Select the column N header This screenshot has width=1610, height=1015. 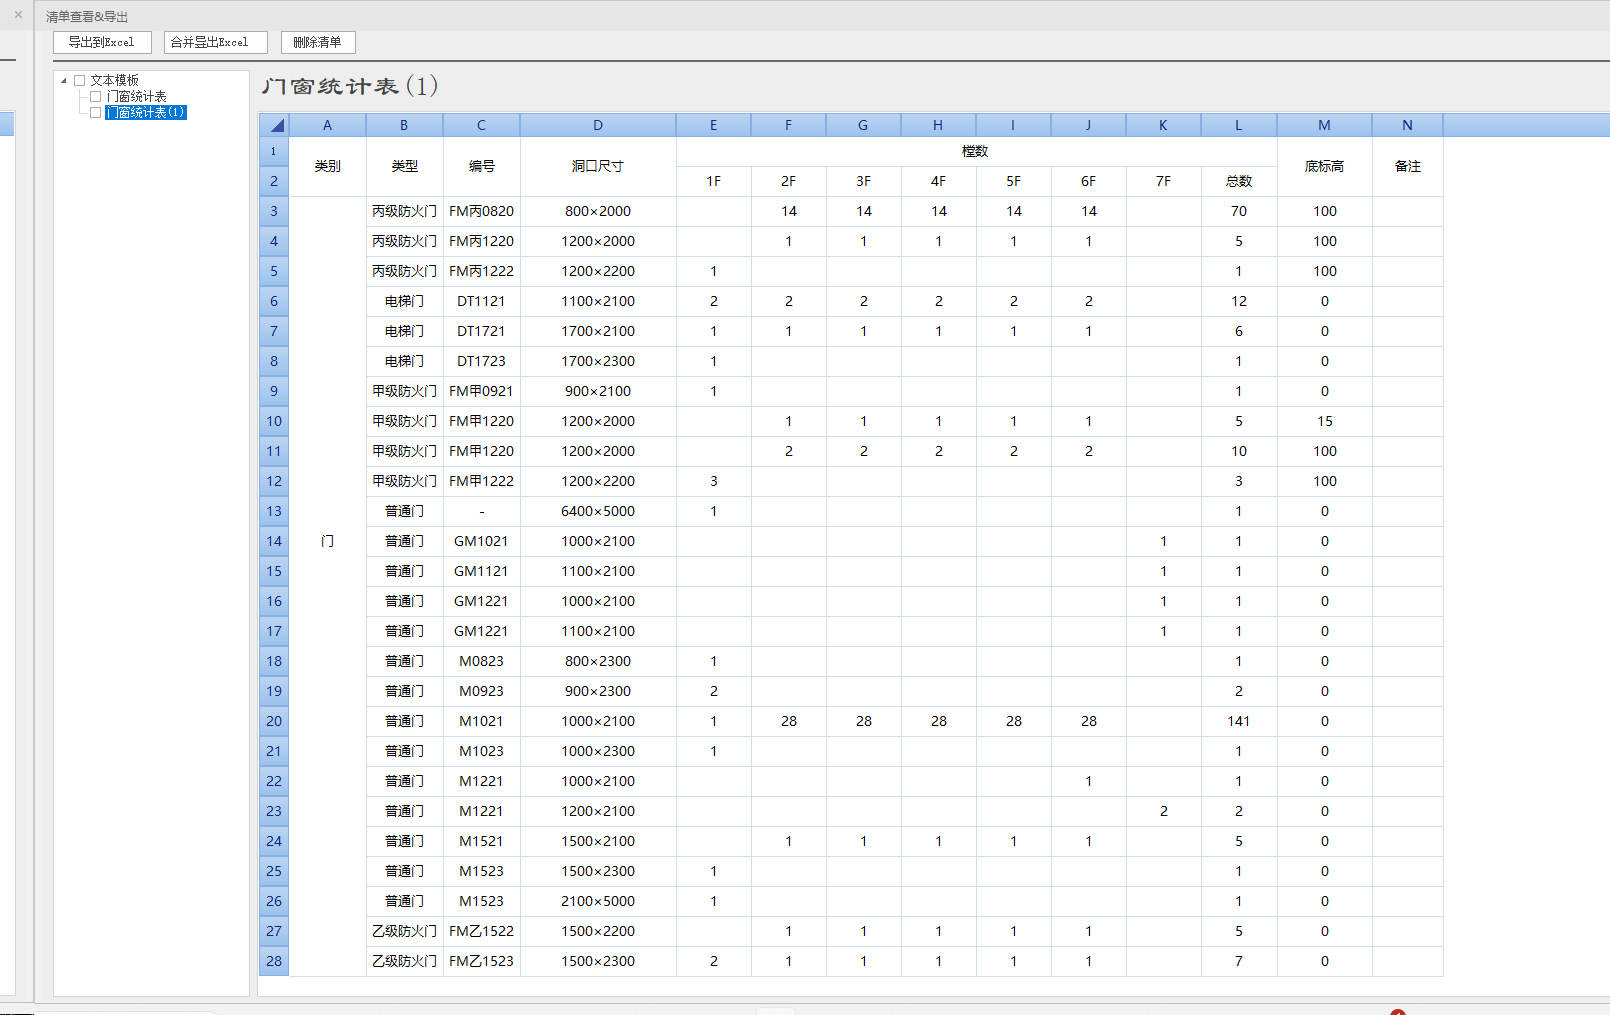[1407, 125]
